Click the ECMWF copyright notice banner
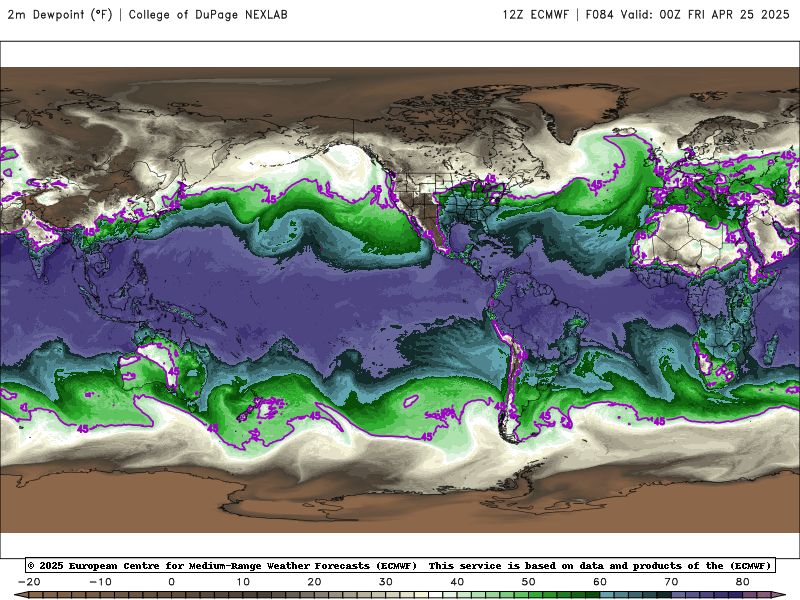800x600 pixels. 401,565
